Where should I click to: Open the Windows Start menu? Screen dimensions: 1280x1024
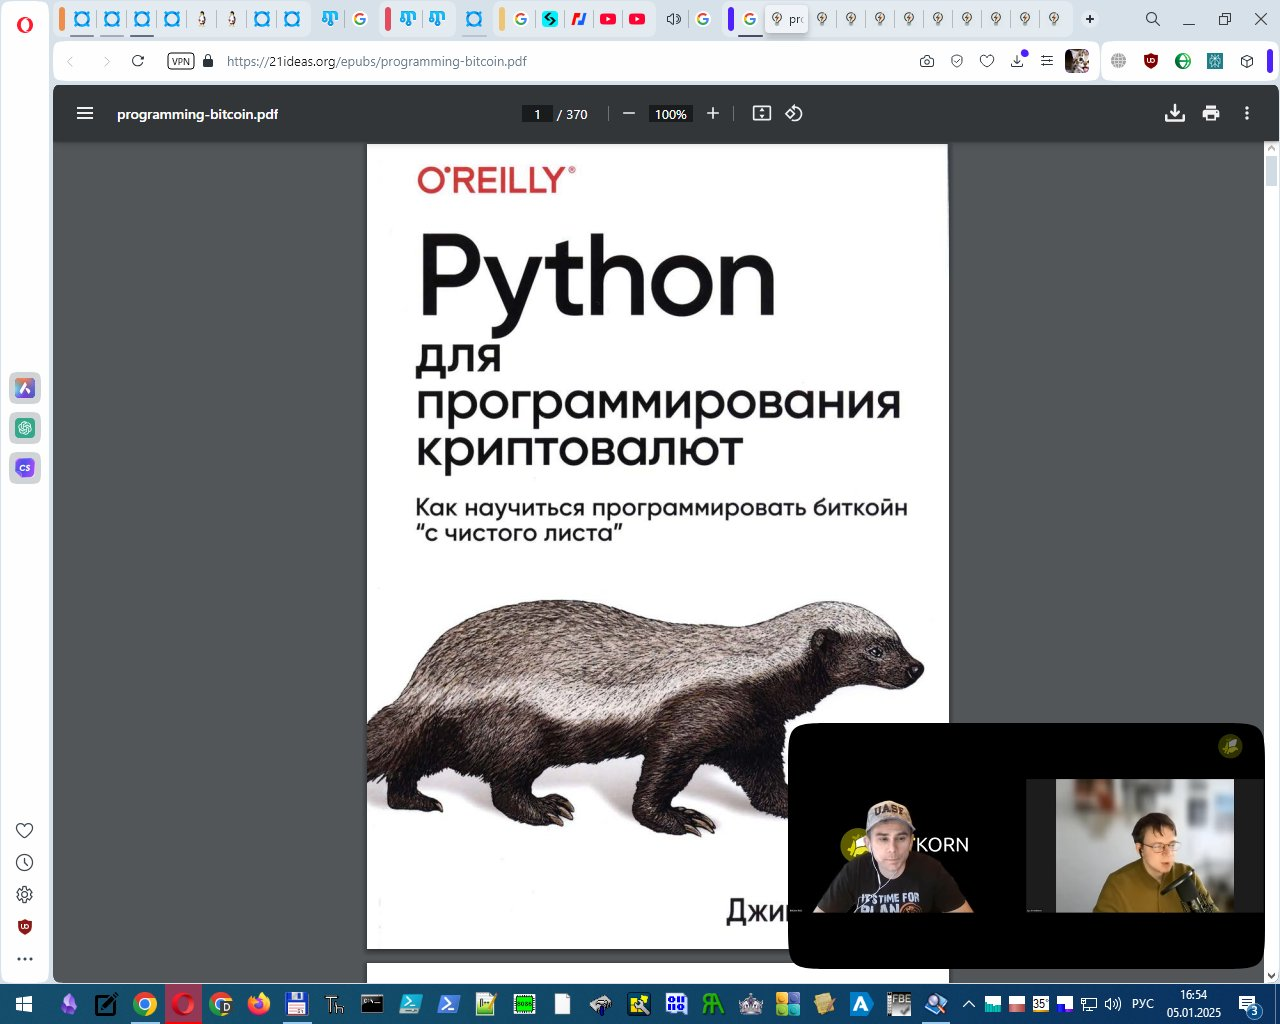pos(24,1004)
